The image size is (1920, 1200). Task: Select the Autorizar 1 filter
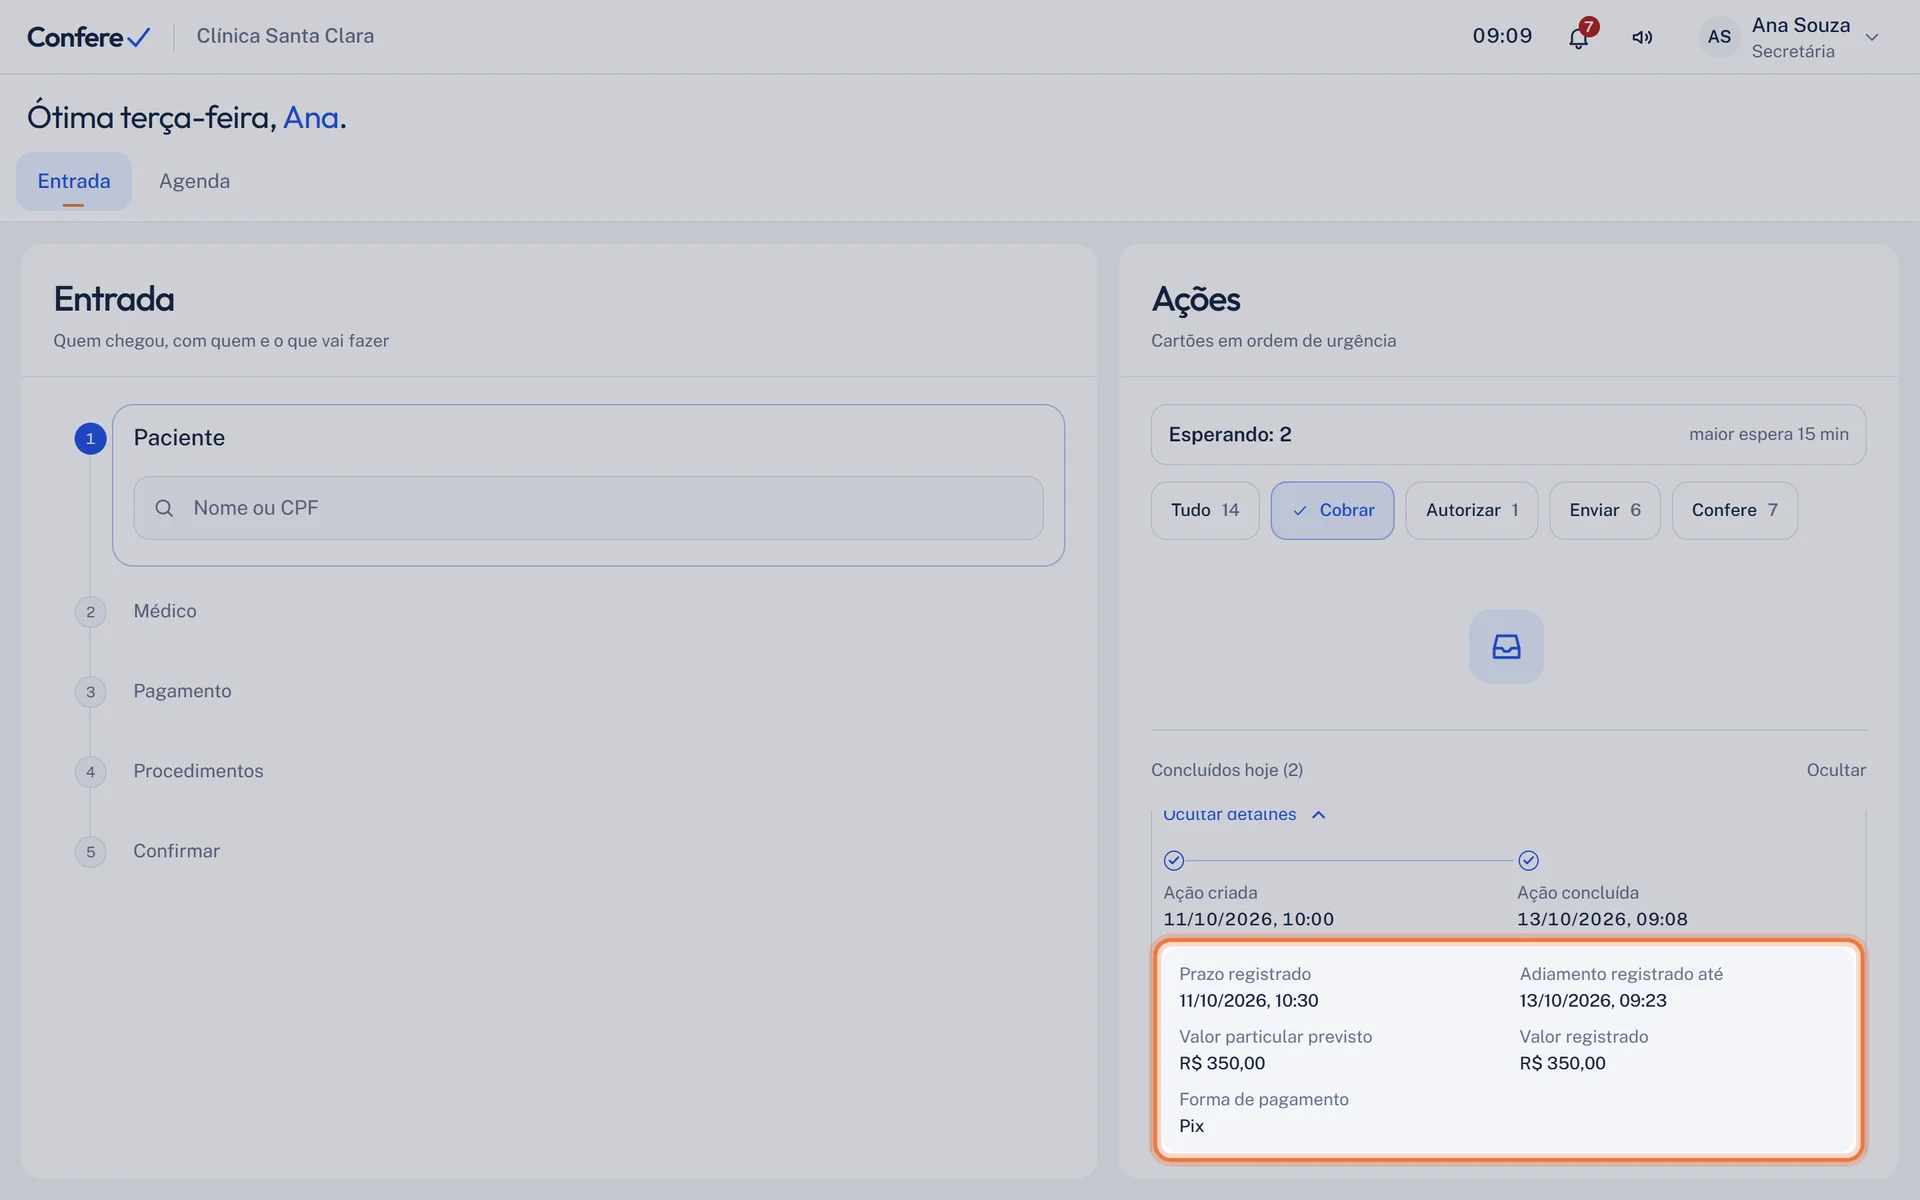pos(1472,510)
